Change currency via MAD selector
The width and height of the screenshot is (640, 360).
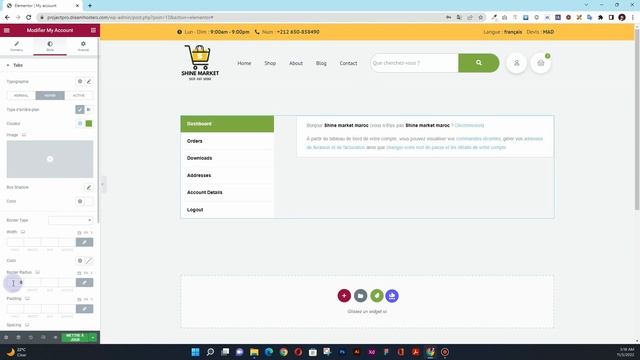point(548,32)
